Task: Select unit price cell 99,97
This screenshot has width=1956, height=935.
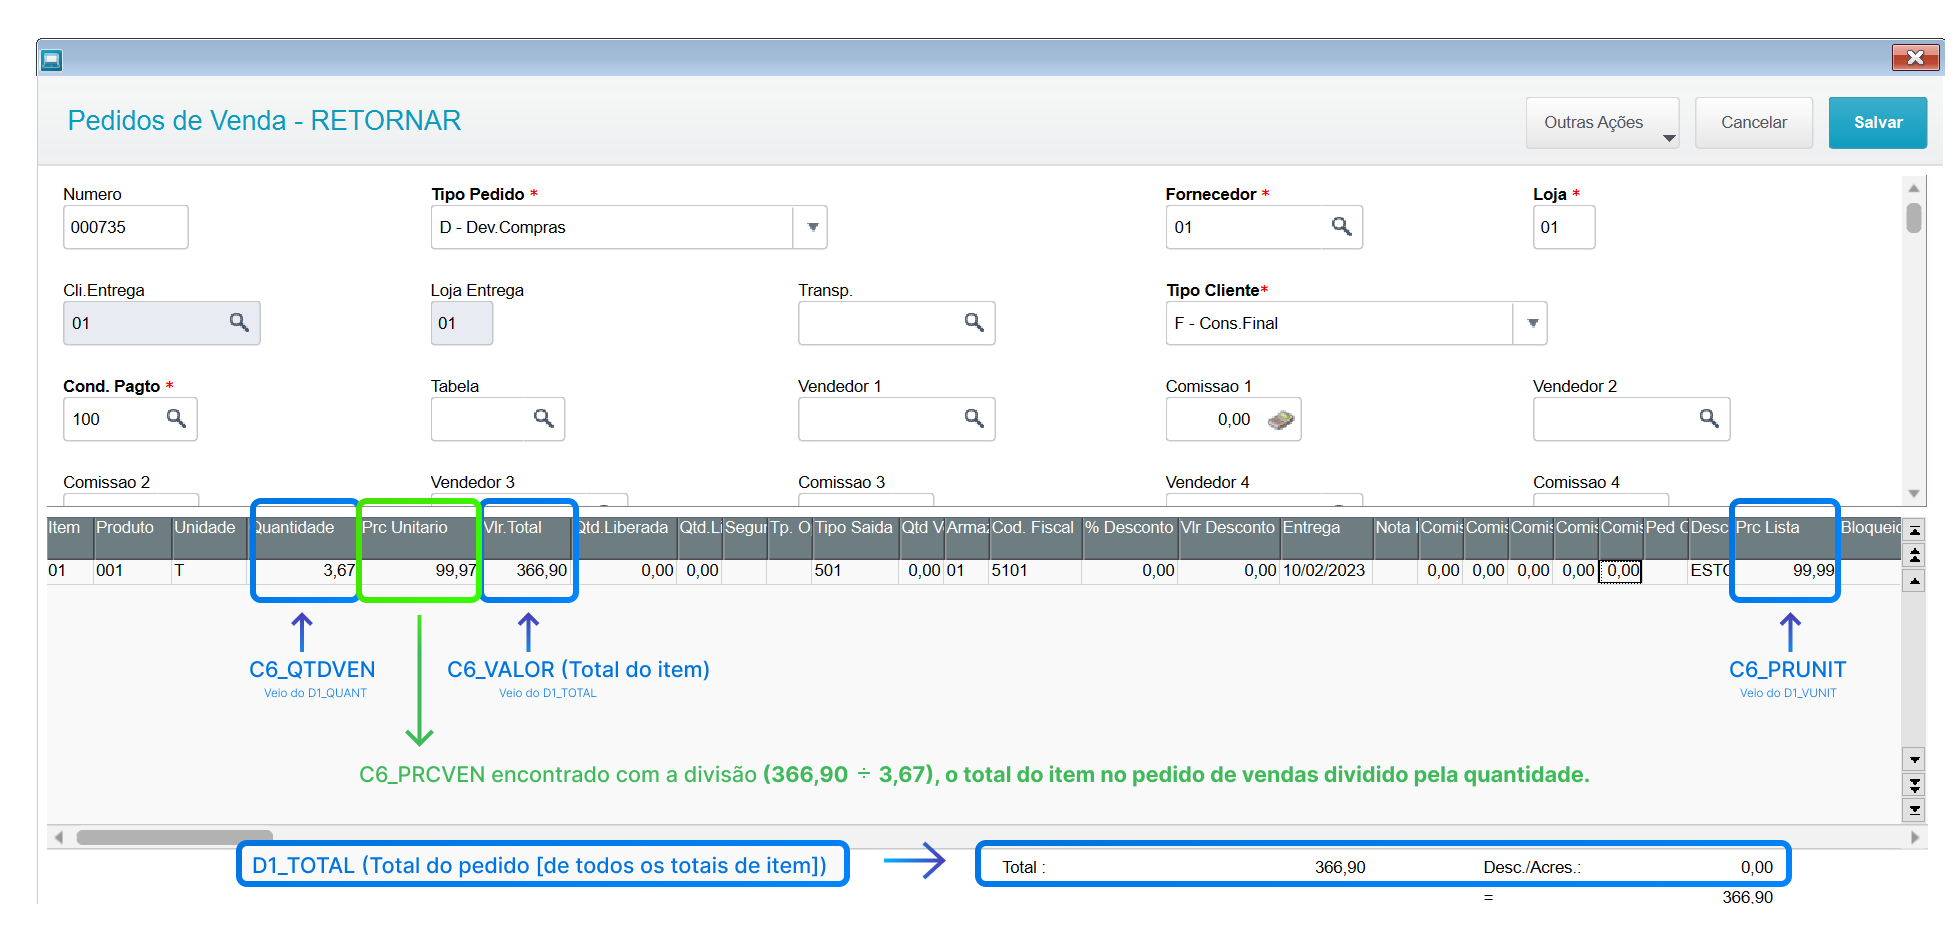Action: click(x=419, y=571)
